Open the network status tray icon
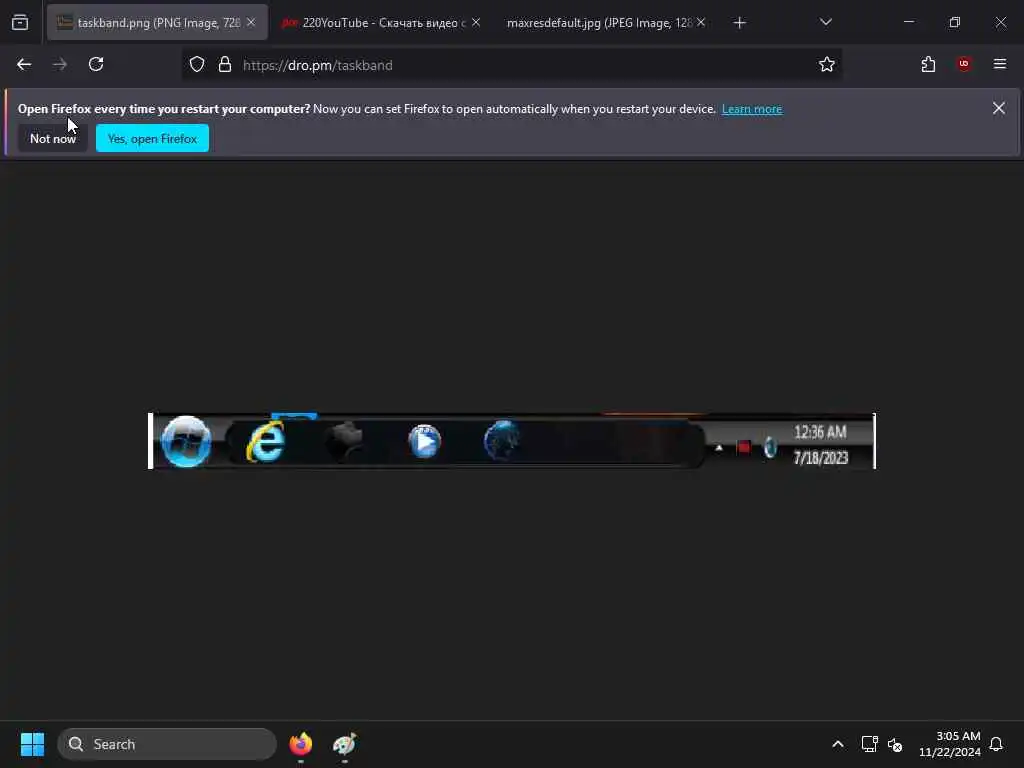 coord(869,744)
